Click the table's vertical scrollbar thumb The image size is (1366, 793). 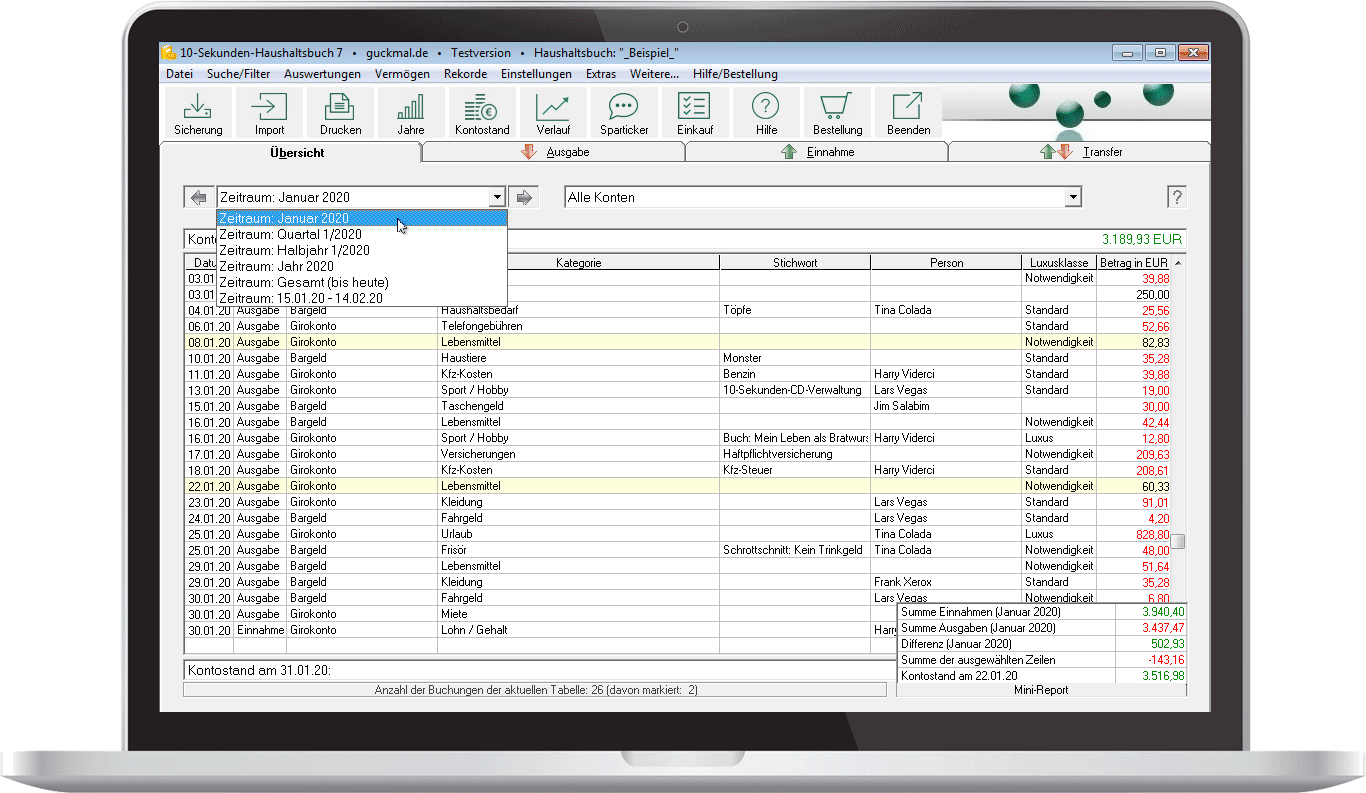1179,542
